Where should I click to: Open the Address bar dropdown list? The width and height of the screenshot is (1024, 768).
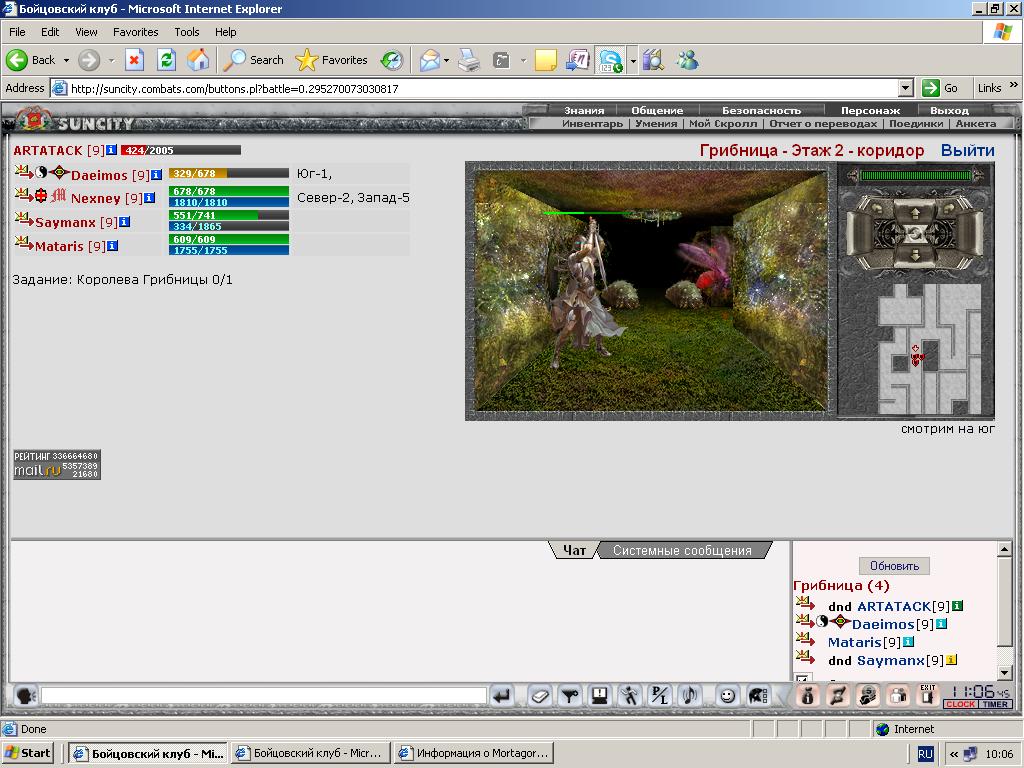pyautogui.click(x=905, y=88)
